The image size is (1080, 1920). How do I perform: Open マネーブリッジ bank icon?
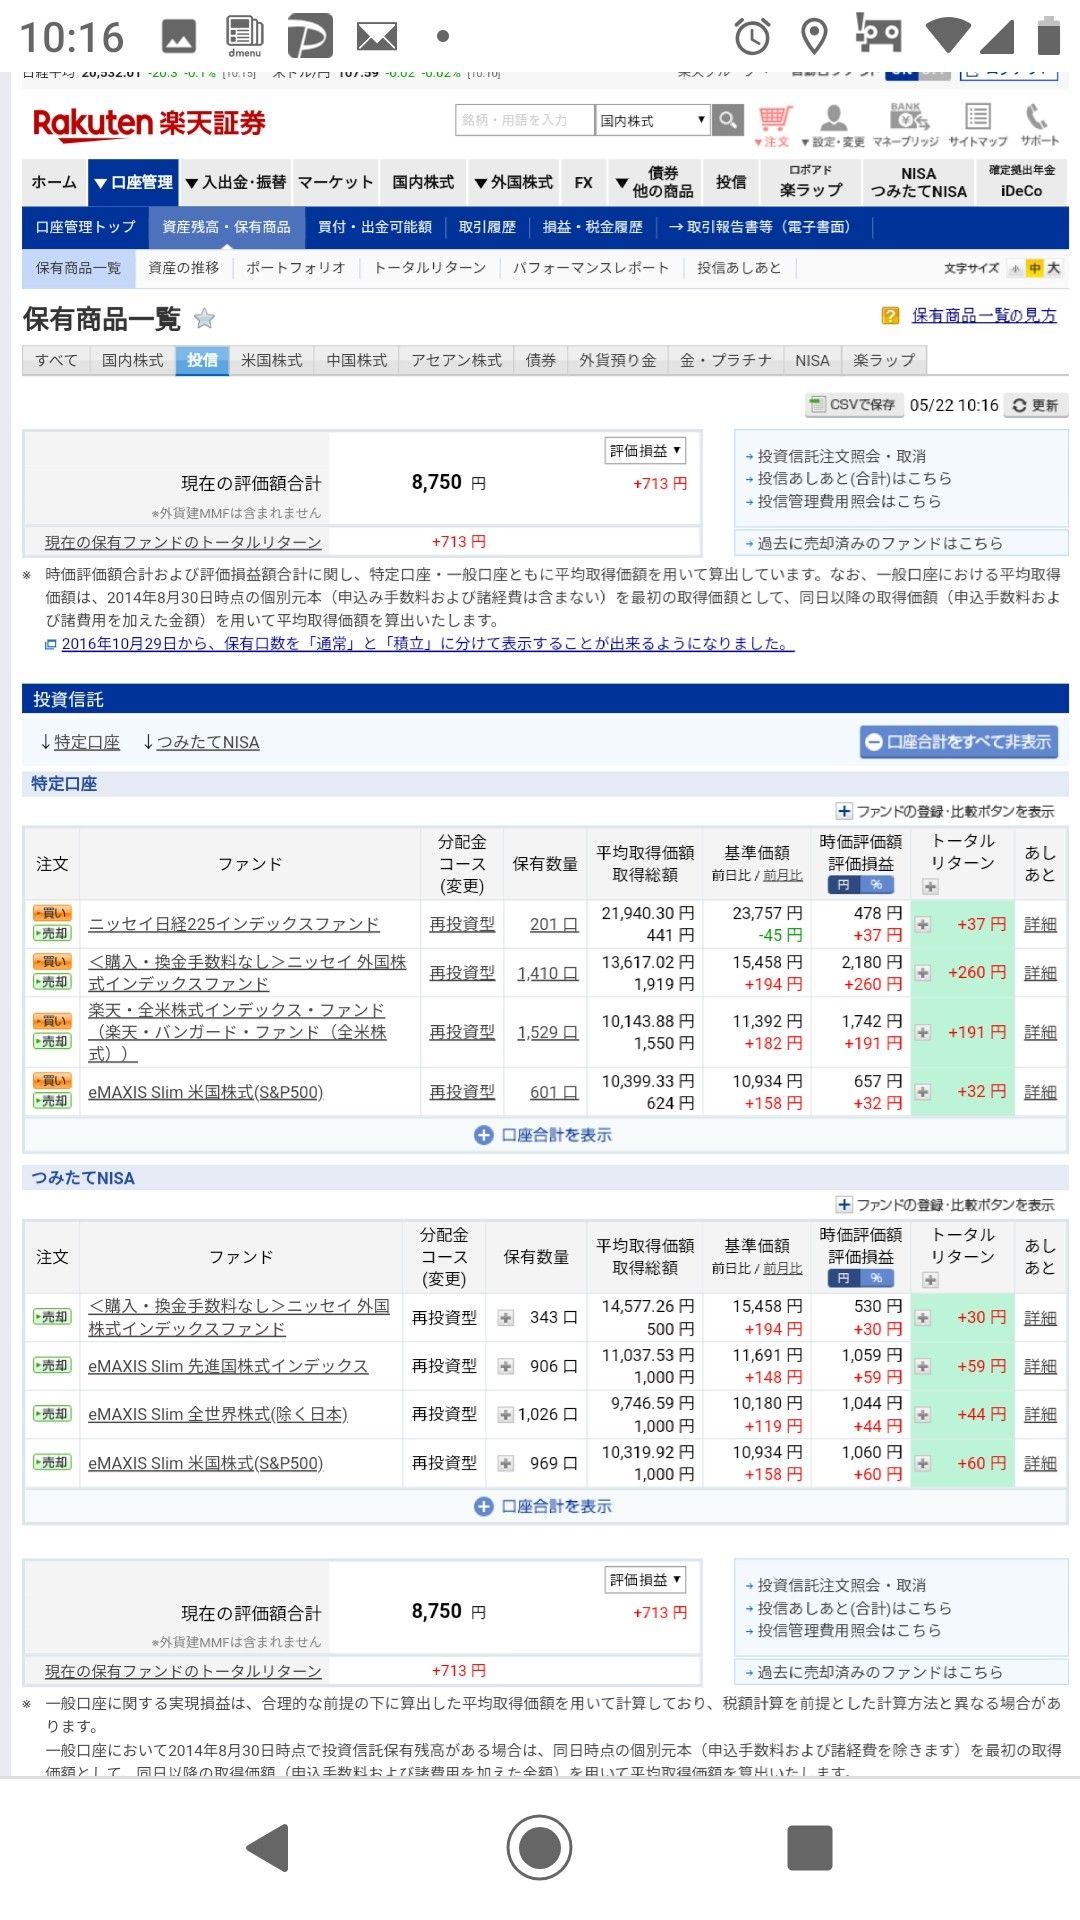pos(906,126)
